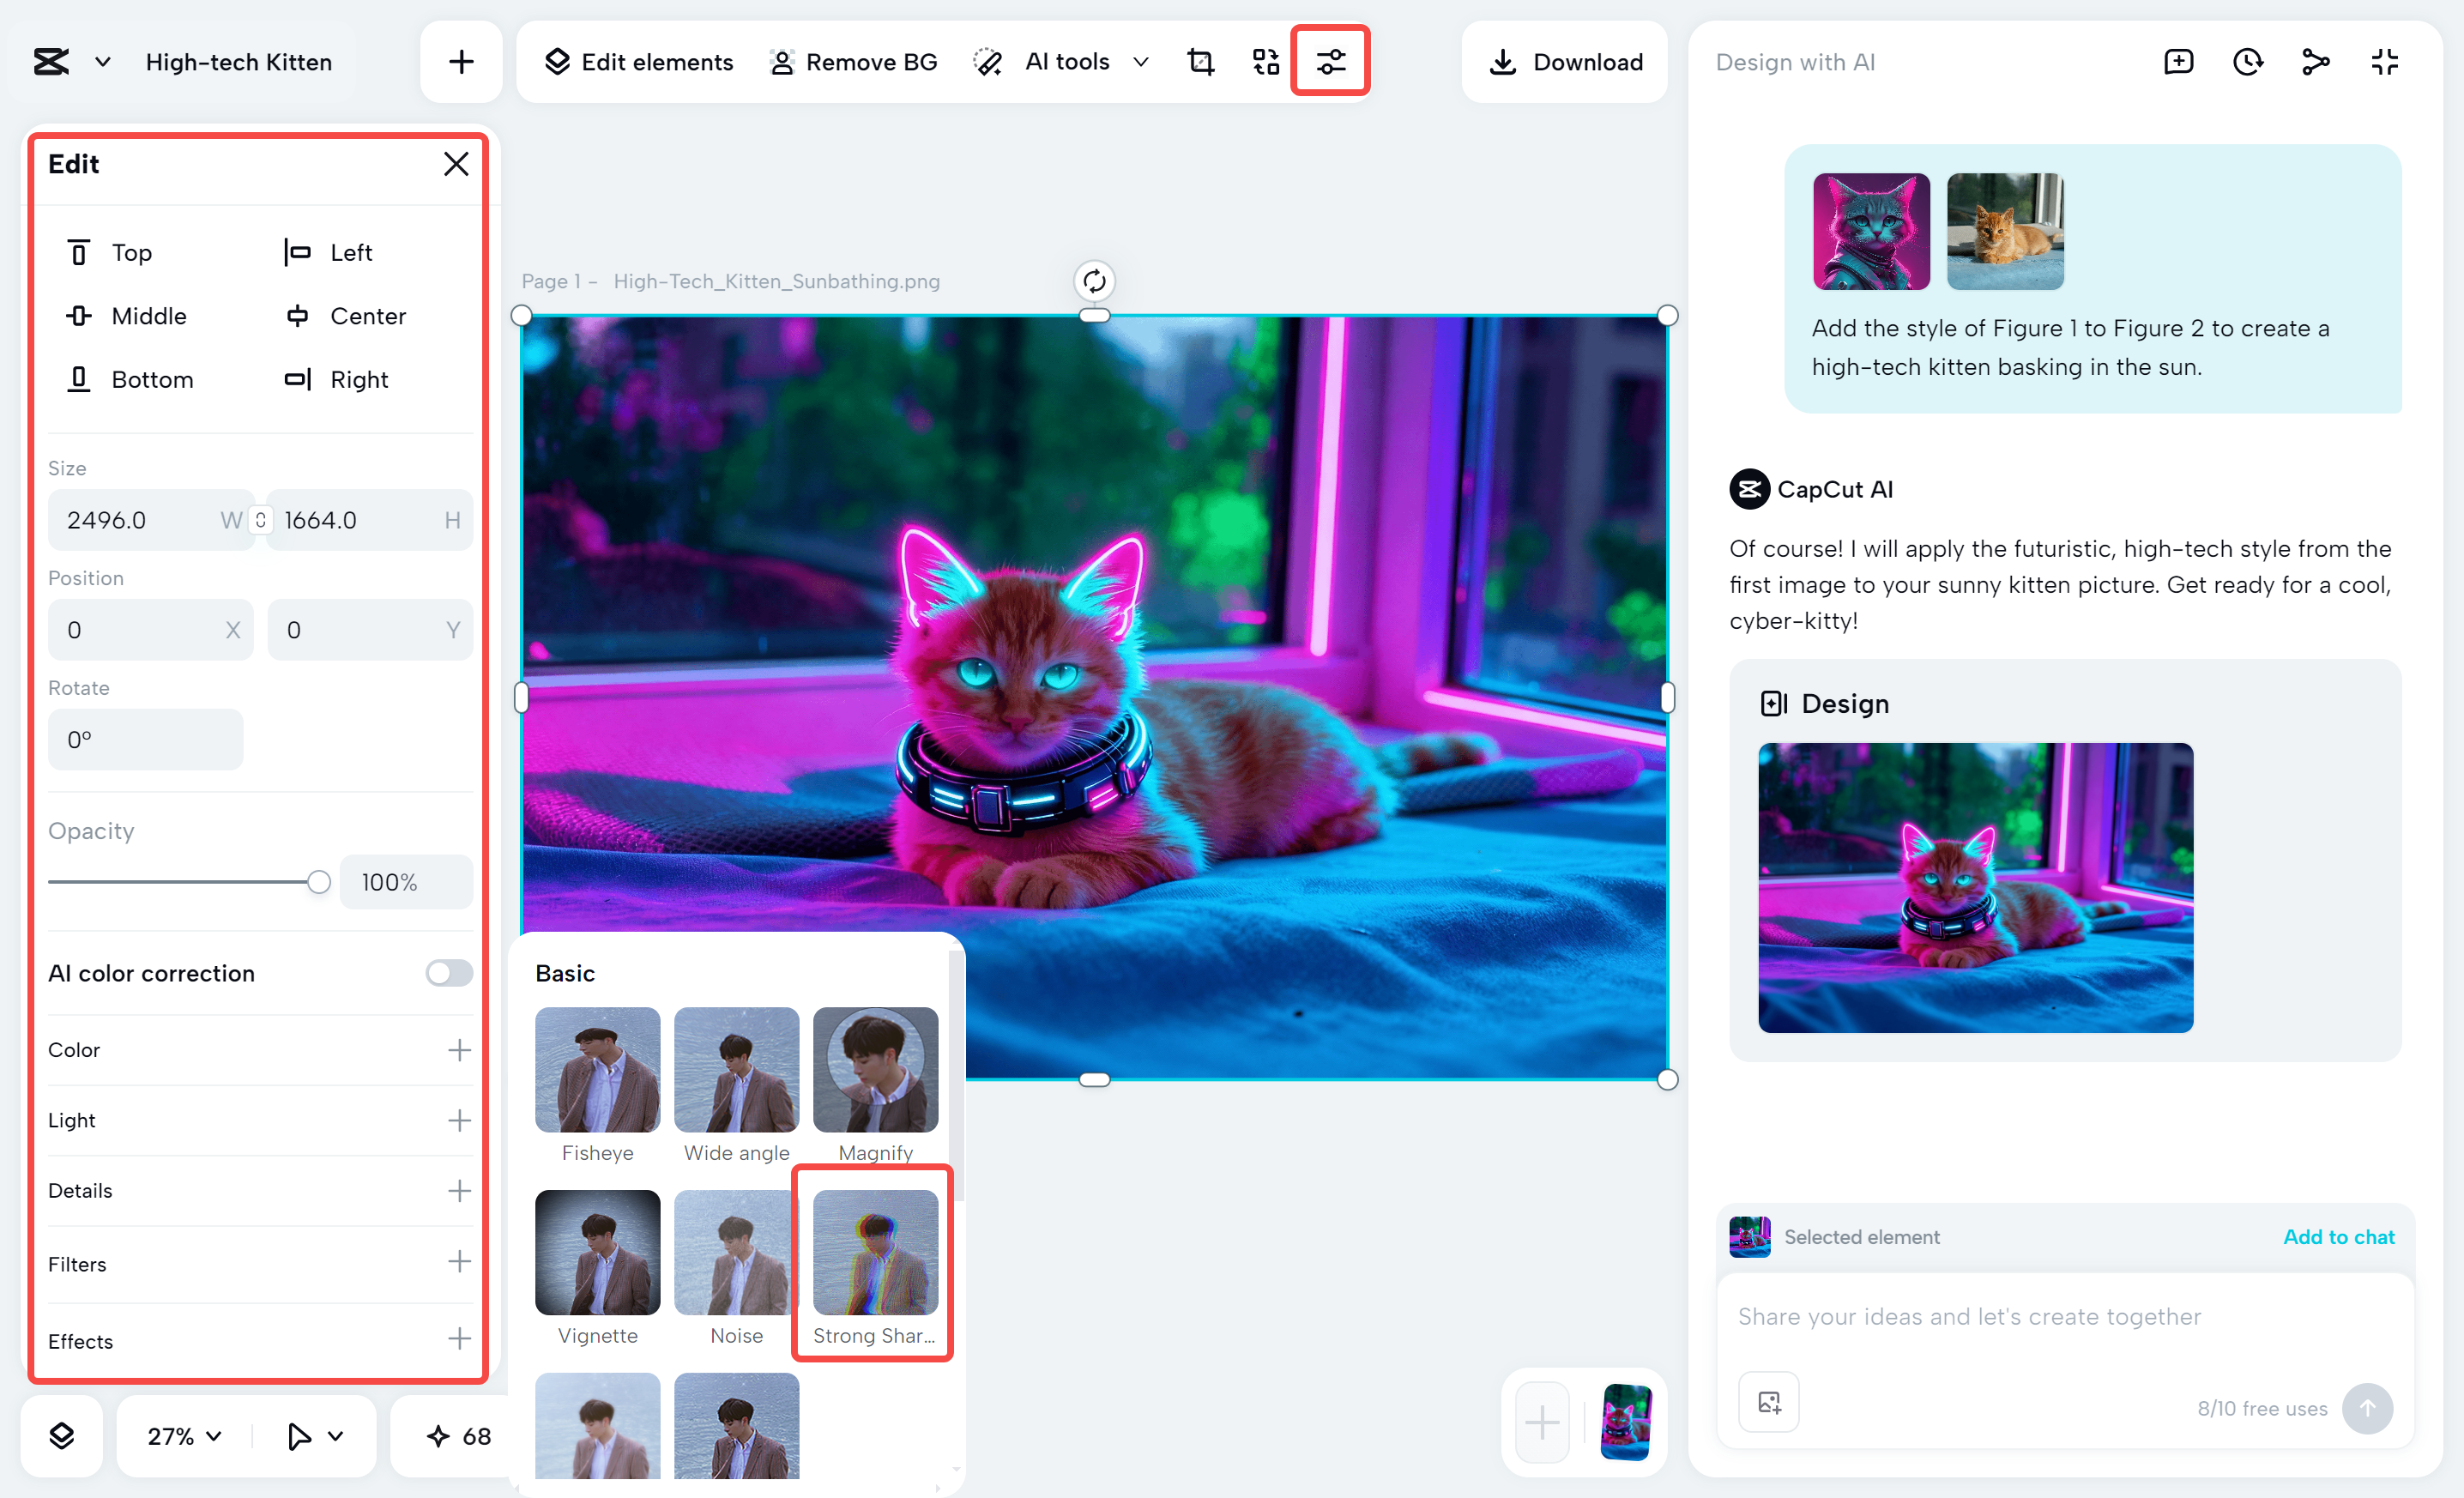Select the Remove BG tool
The width and height of the screenshot is (2464, 1498).
point(853,61)
